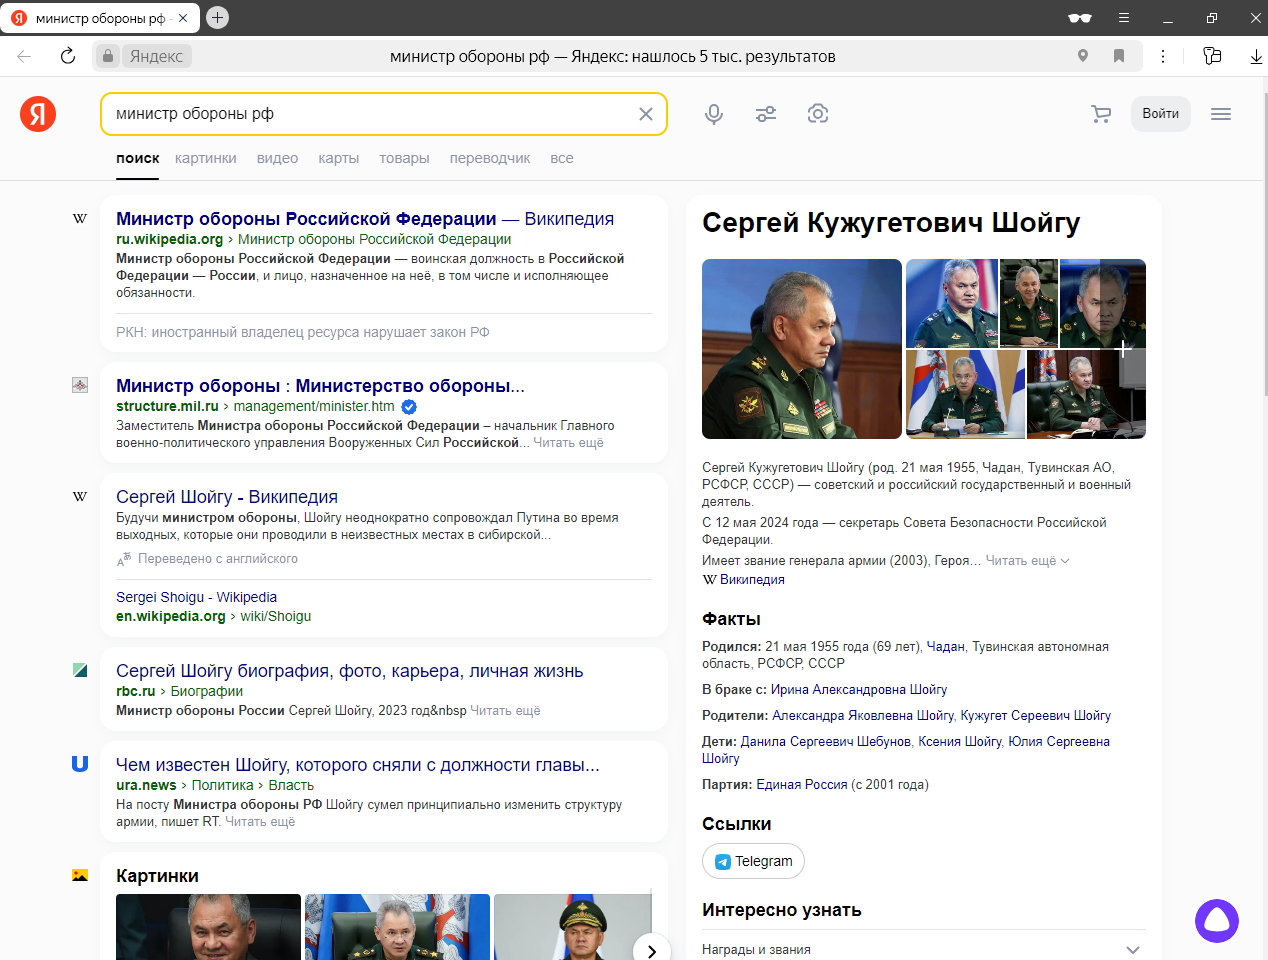
Task: Switch to the 'товары' search tab
Action: 404,158
